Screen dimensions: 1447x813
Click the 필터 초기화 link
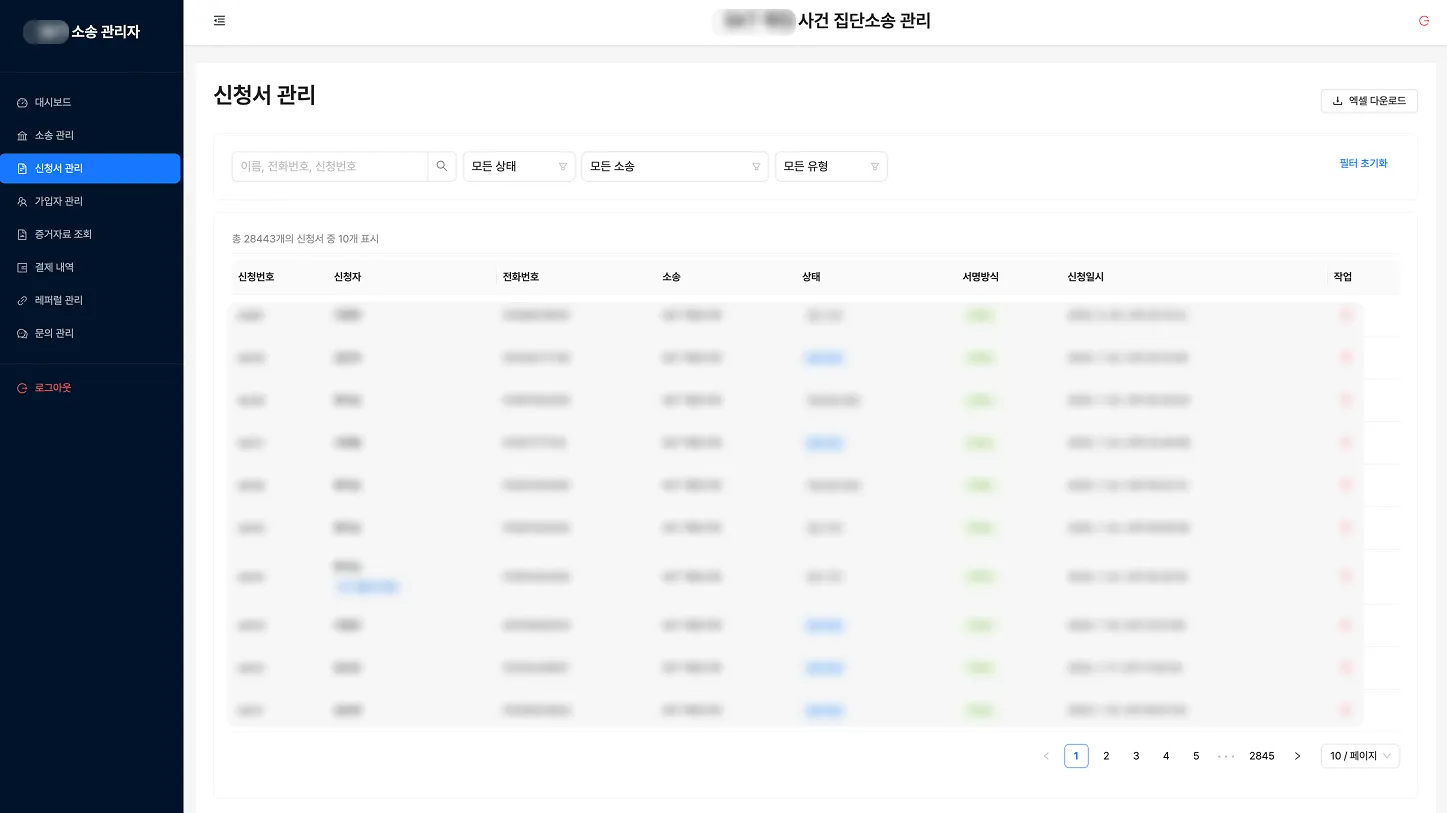click(1363, 163)
